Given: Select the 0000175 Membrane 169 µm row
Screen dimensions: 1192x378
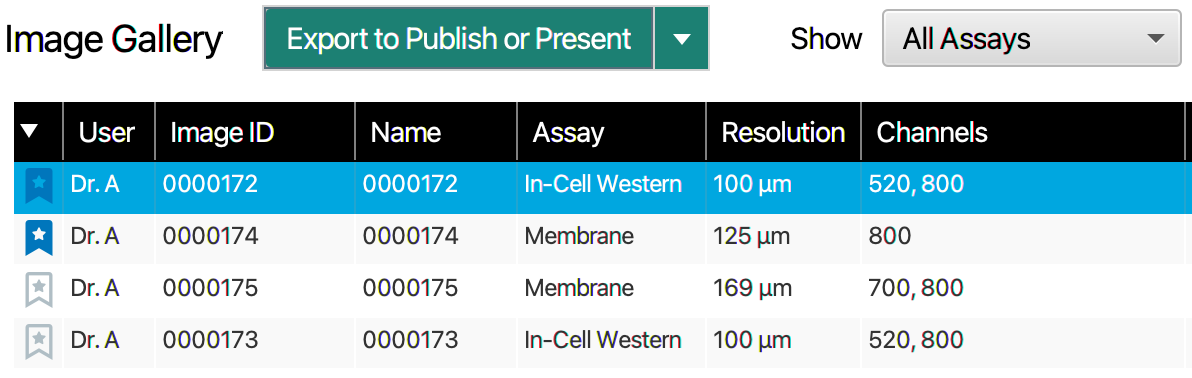Looking at the screenshot, I should pyautogui.click(x=602, y=290).
